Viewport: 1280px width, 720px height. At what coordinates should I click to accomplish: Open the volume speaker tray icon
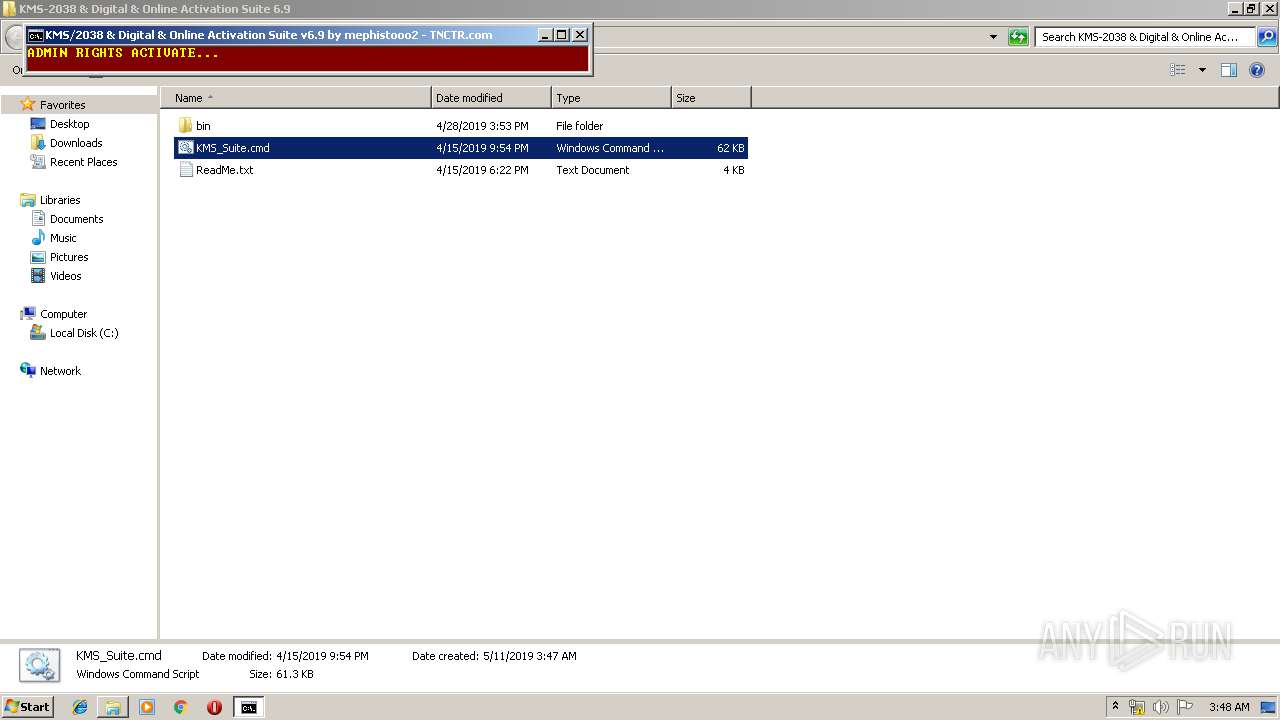tap(1161, 707)
